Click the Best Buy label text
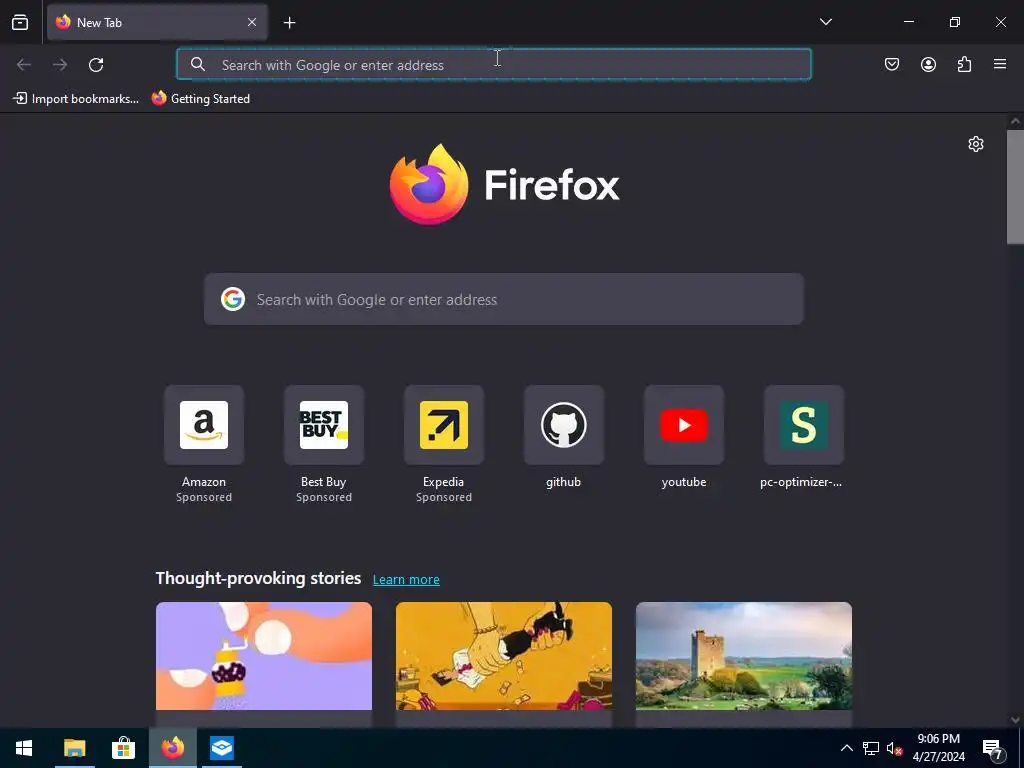This screenshot has width=1024, height=768. pos(323,482)
